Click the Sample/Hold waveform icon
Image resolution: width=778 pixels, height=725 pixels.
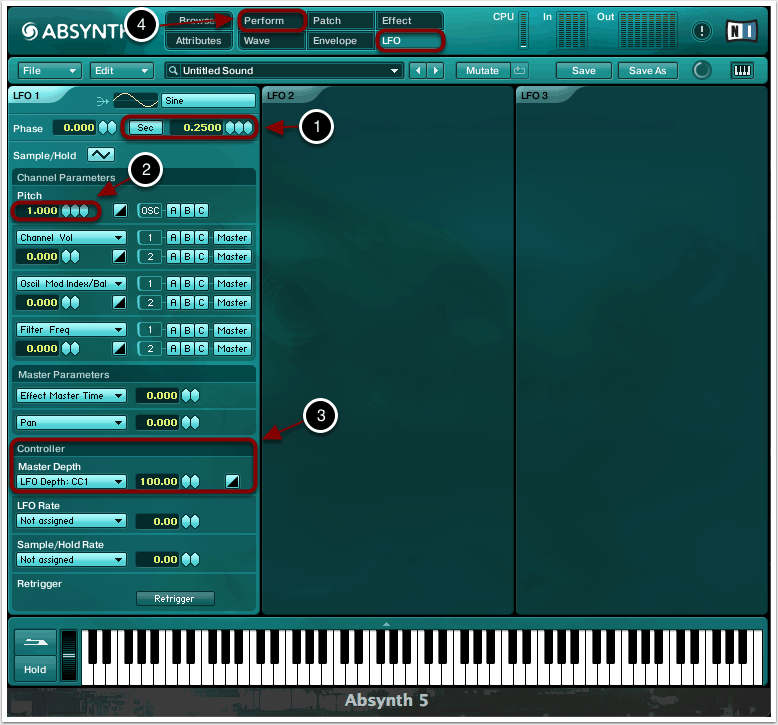(x=101, y=154)
